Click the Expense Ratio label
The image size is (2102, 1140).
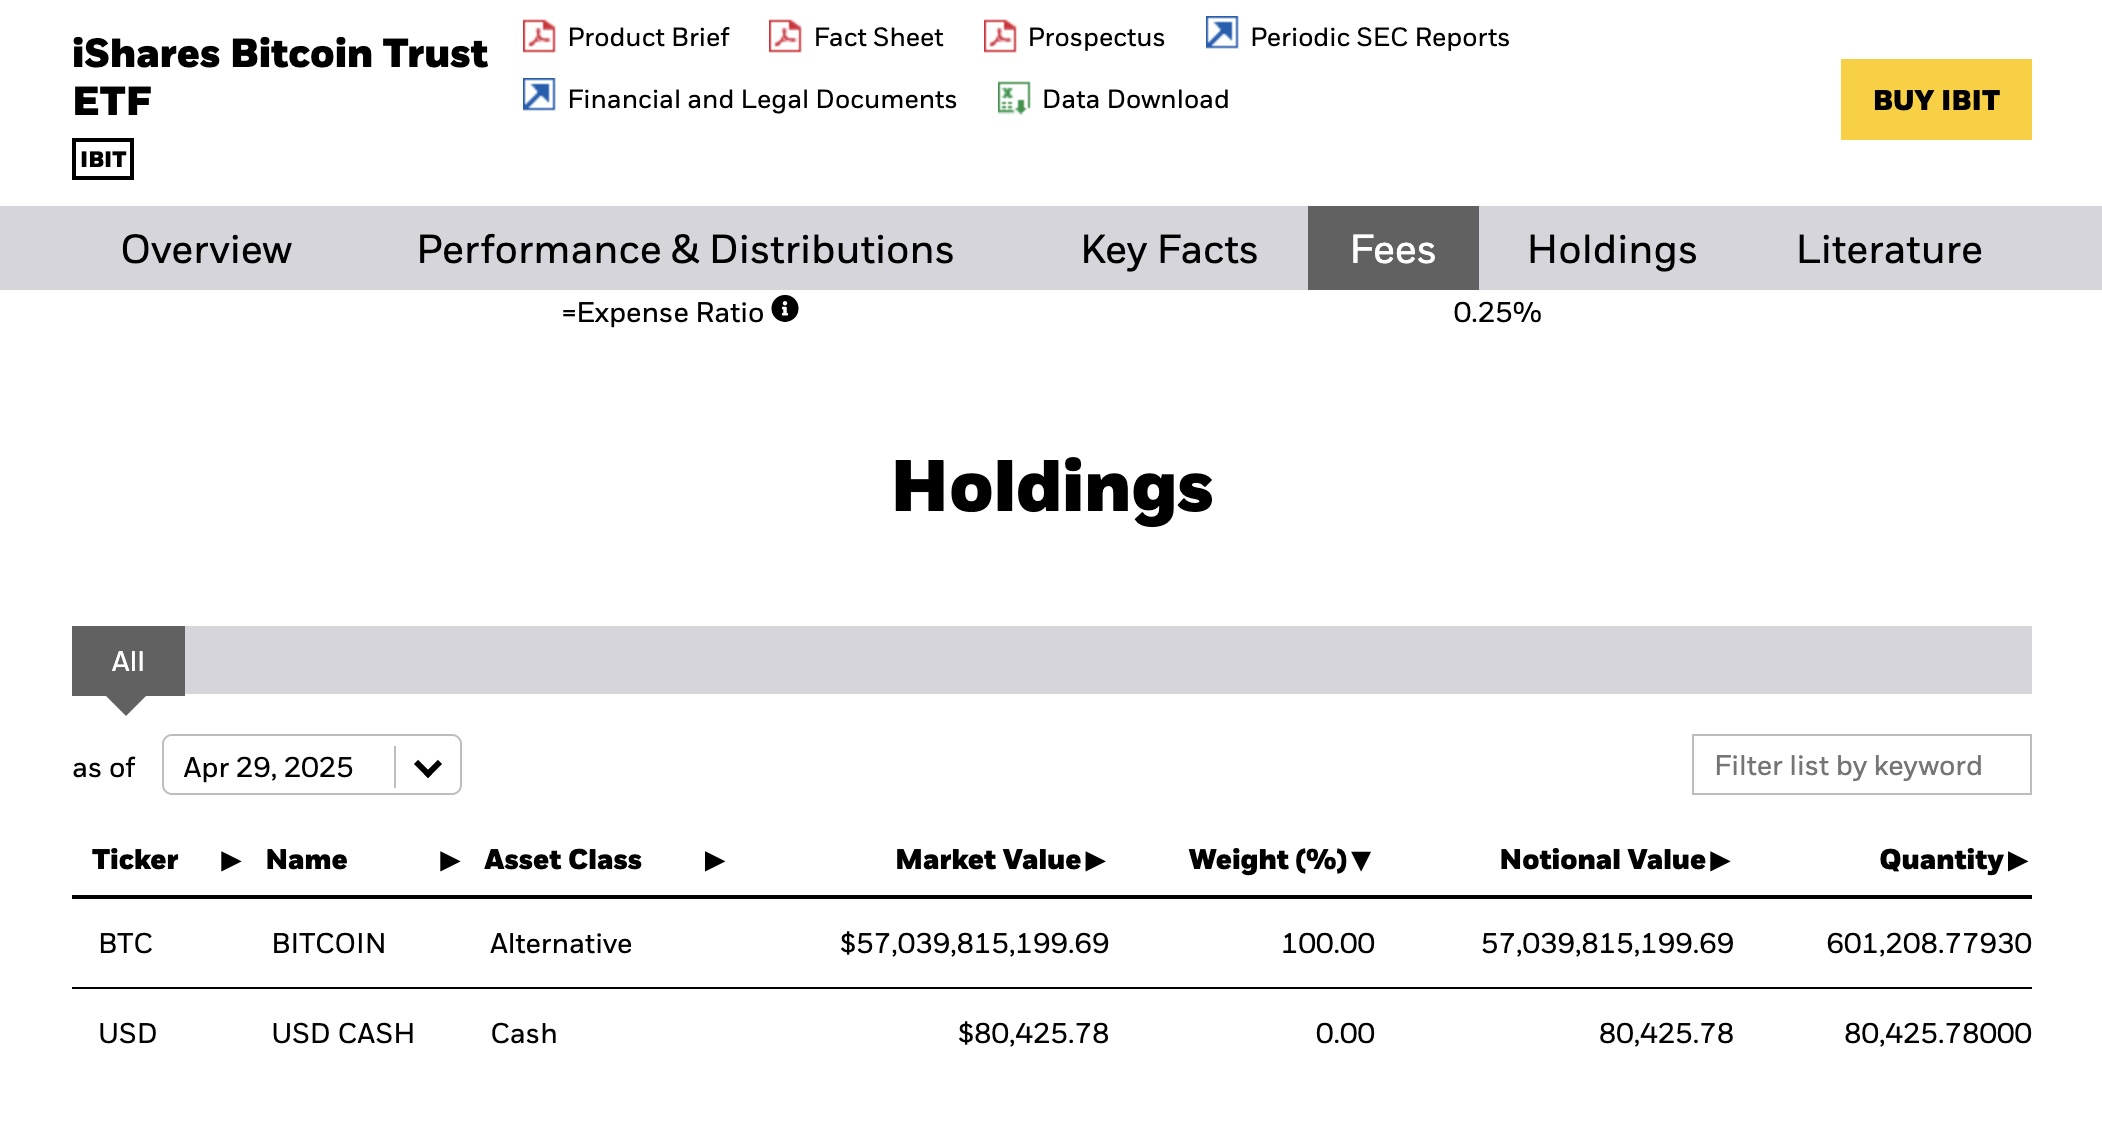click(x=663, y=313)
